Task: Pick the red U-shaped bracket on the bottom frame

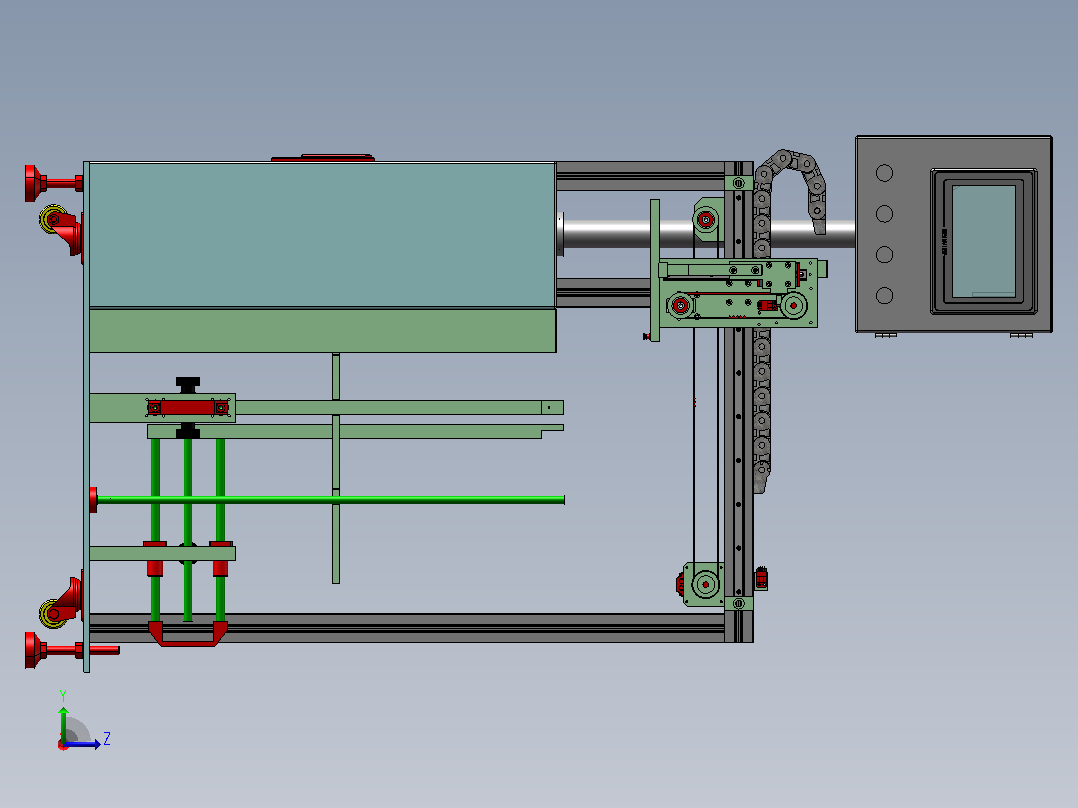Action: click(188, 633)
